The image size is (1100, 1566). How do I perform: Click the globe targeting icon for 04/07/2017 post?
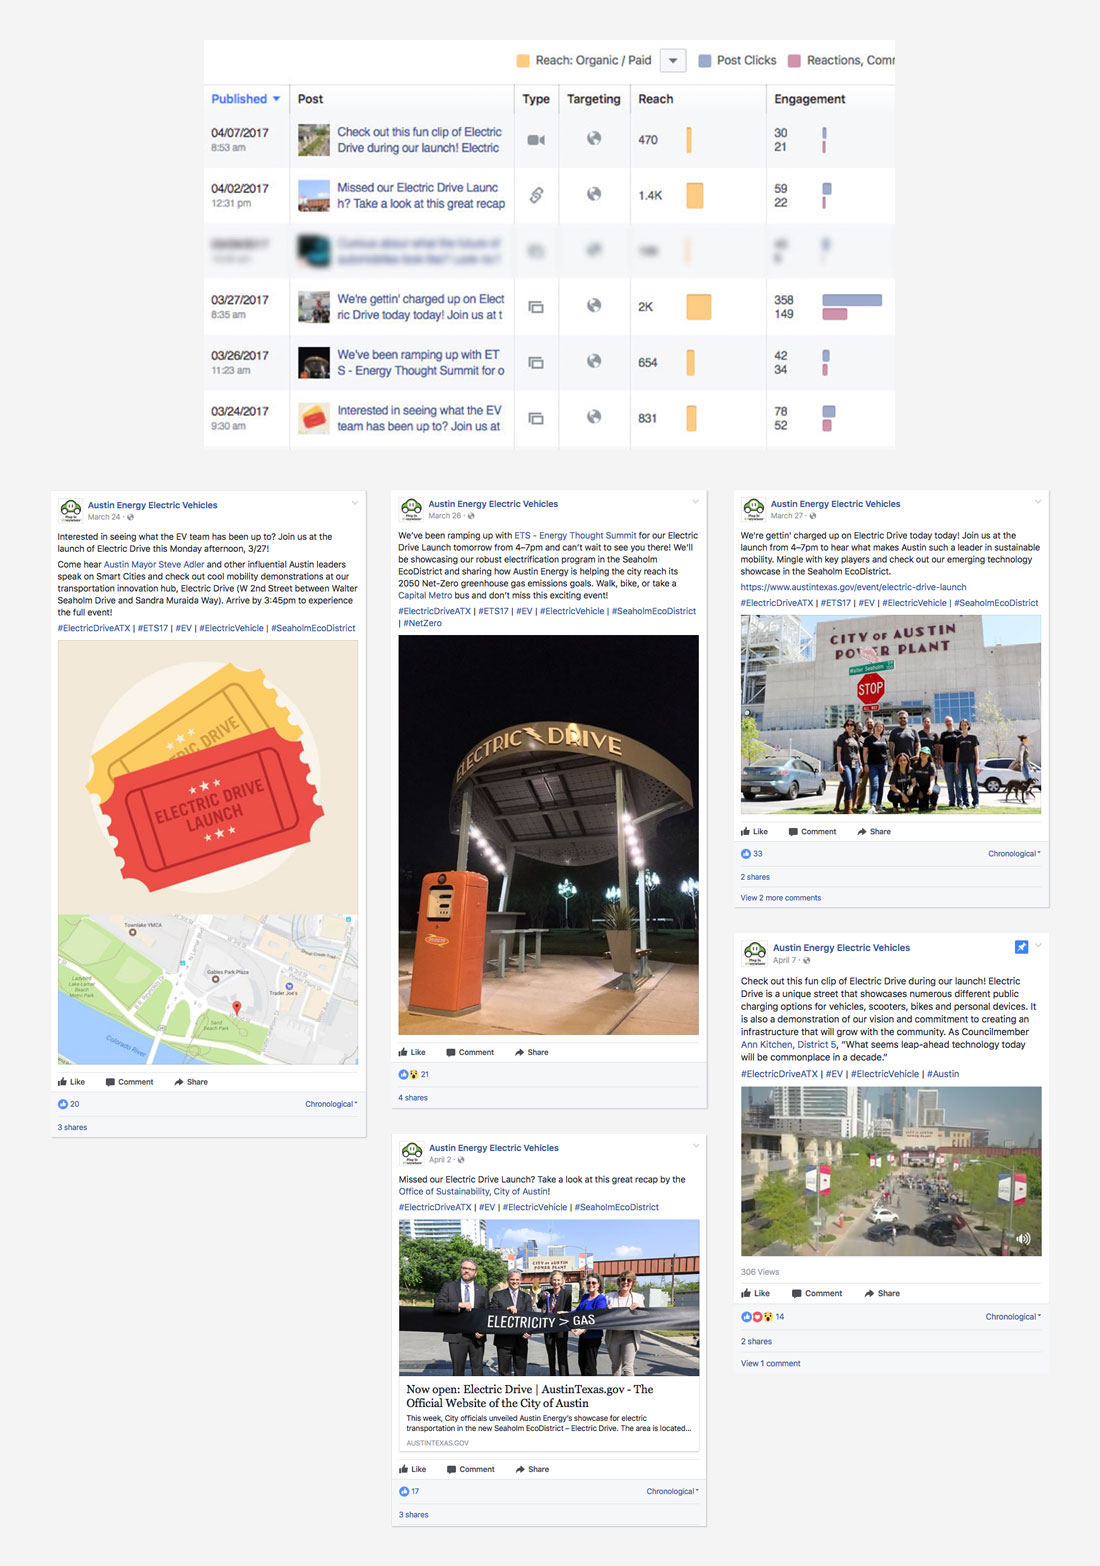(594, 139)
